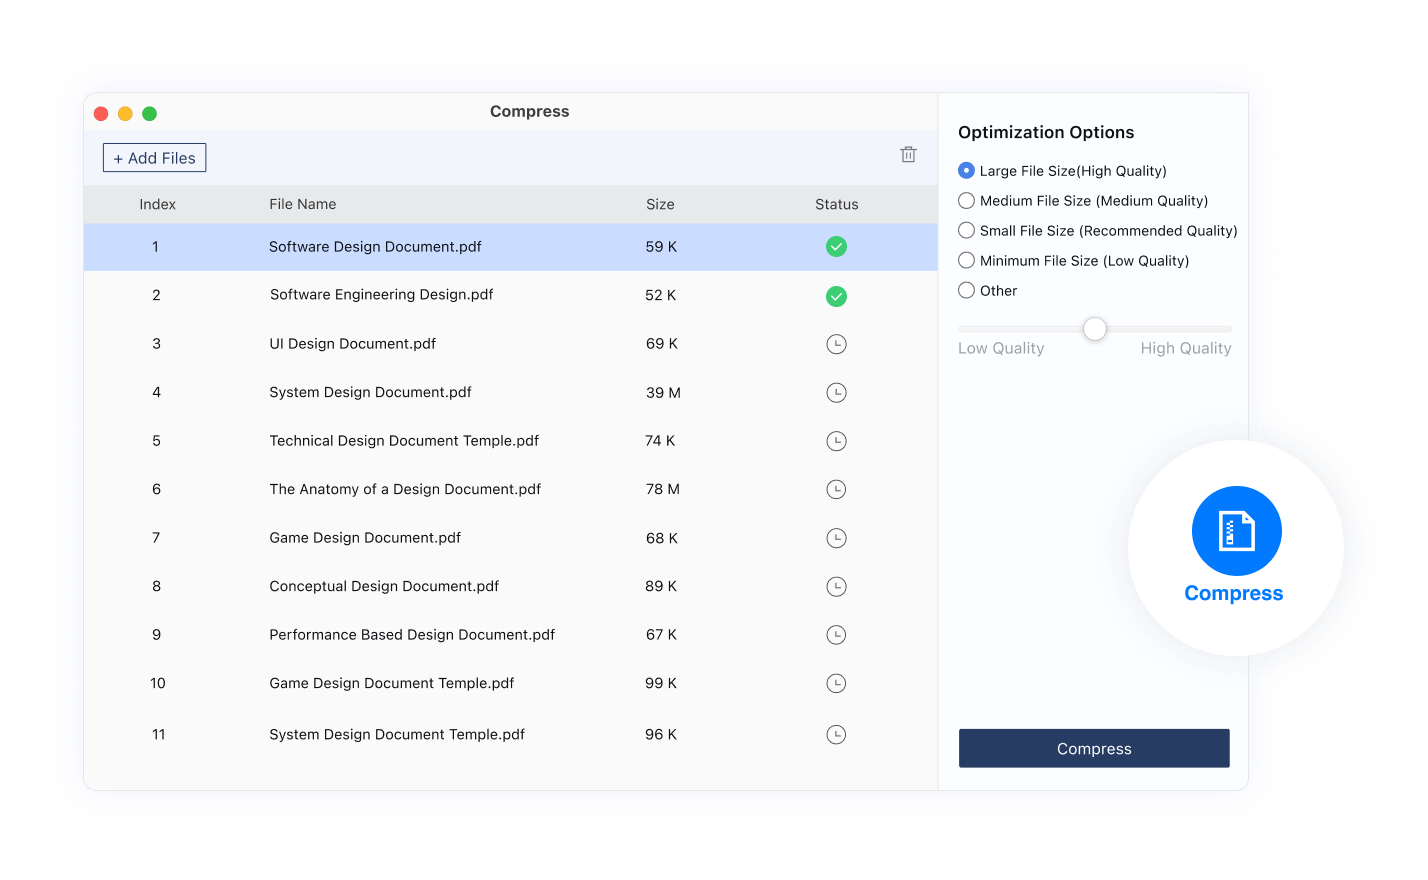The image size is (1428, 880).
Task: Select Medium File Size radio button
Action: tap(966, 201)
